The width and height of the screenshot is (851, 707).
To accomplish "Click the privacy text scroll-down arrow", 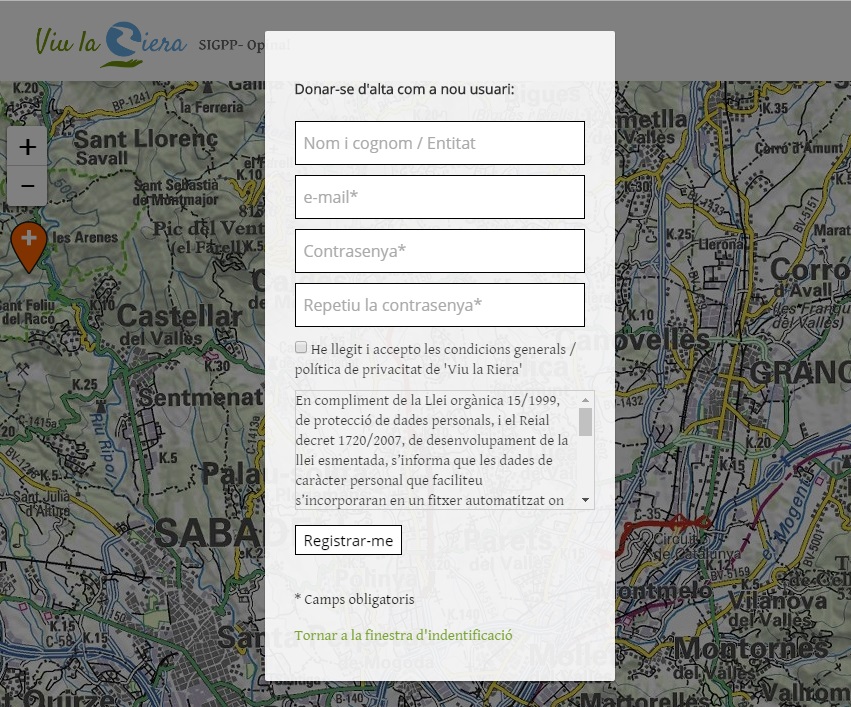I will click(x=585, y=500).
